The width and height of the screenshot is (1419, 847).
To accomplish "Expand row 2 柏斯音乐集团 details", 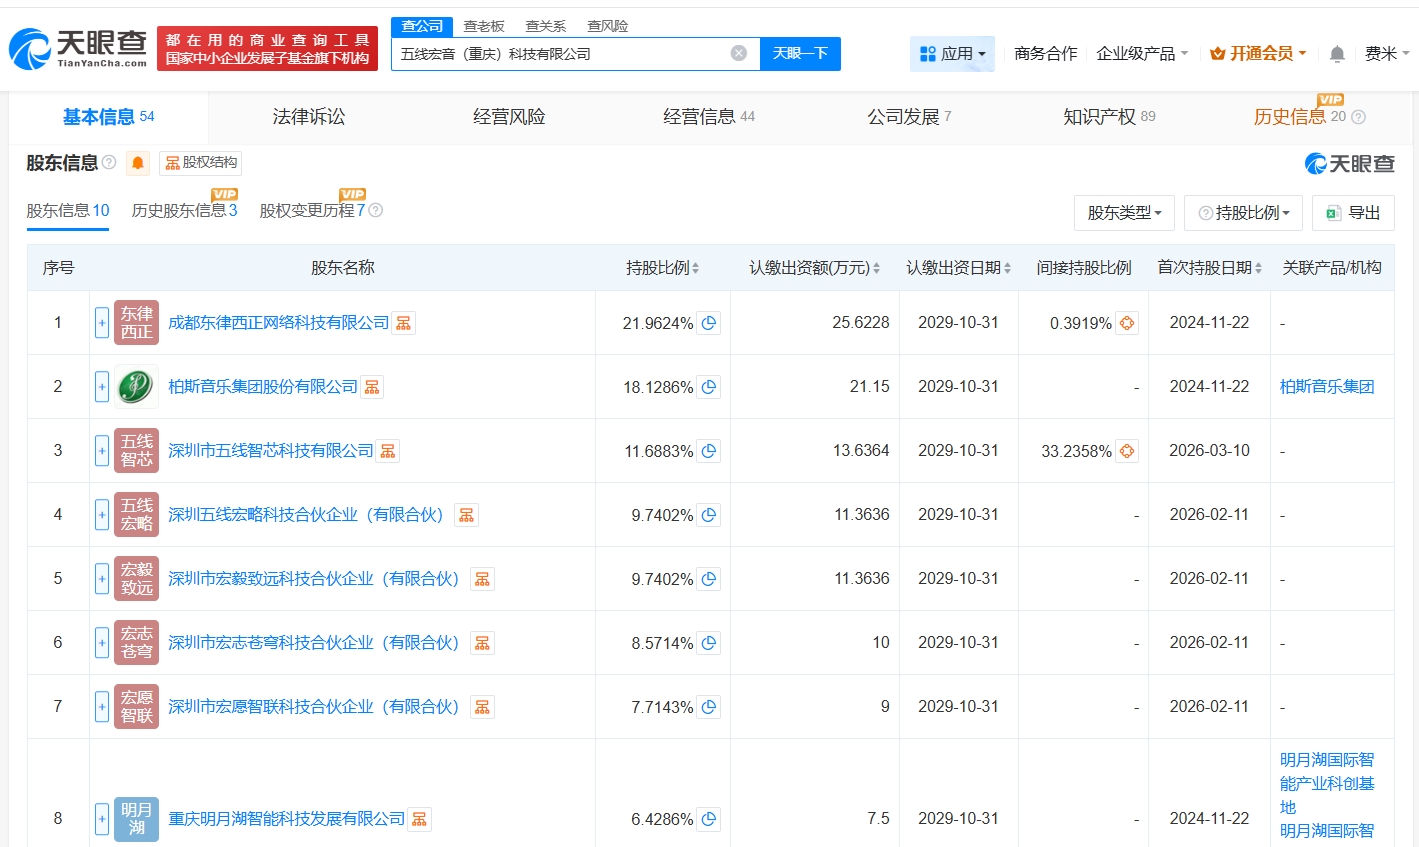I will [x=102, y=387].
